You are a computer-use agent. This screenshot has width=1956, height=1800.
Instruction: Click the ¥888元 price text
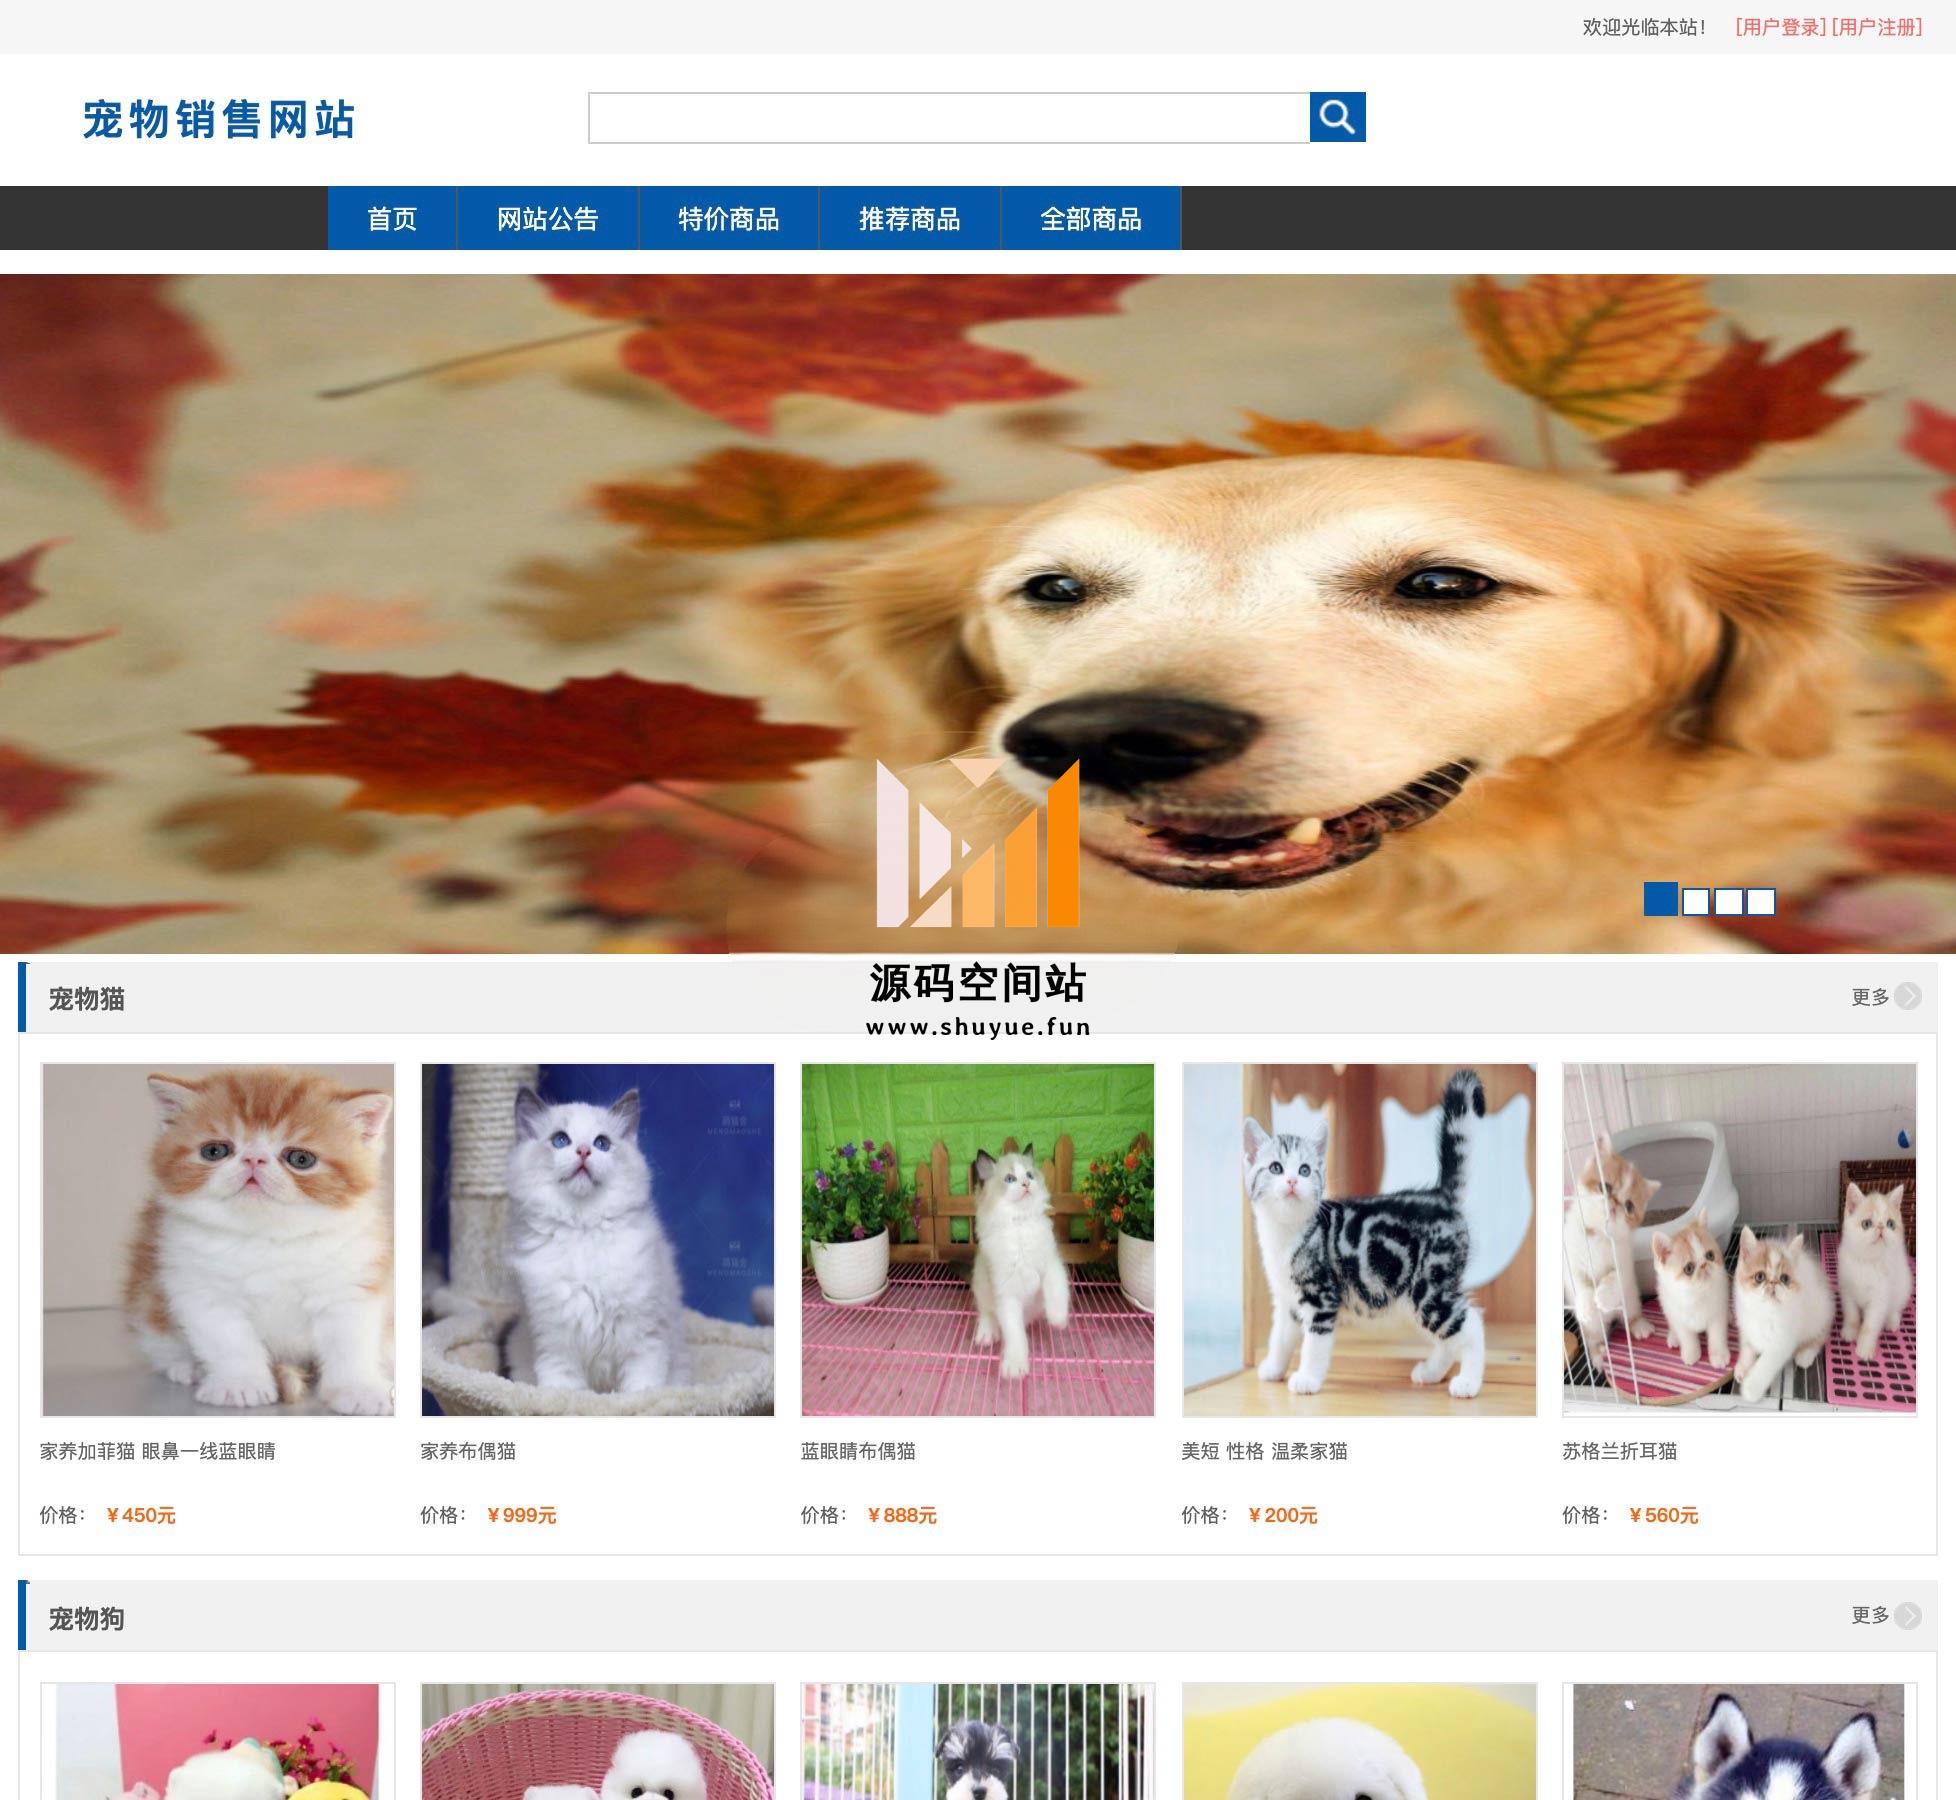point(902,1515)
